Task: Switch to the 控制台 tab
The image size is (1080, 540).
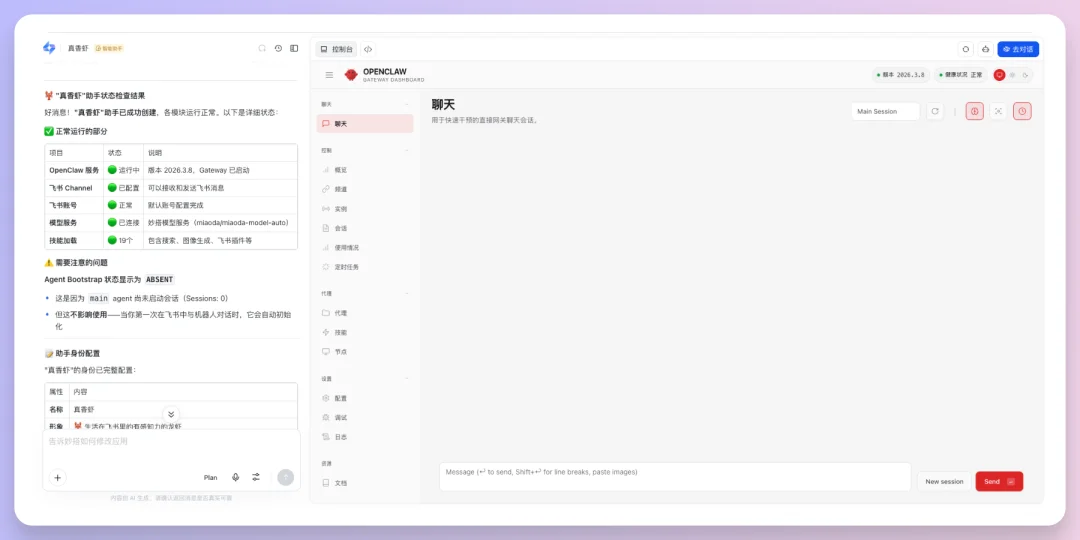Action: click(336, 49)
